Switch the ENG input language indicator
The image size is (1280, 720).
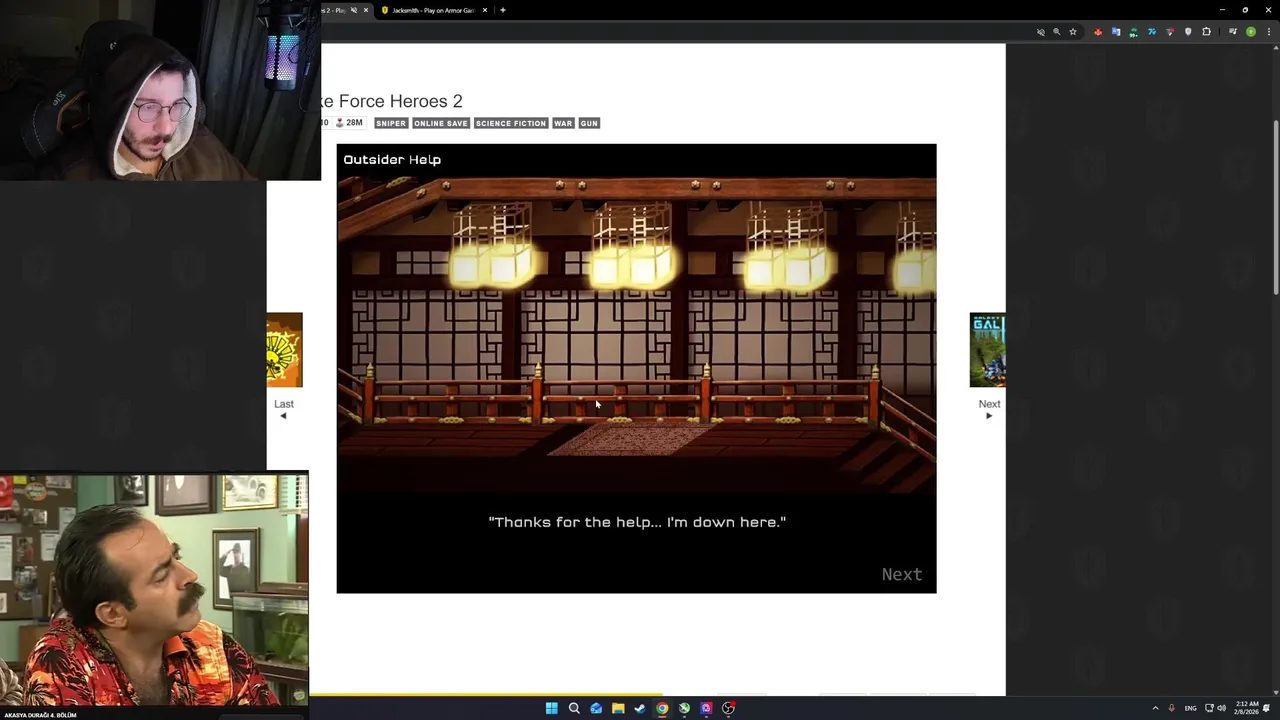click(x=1190, y=708)
